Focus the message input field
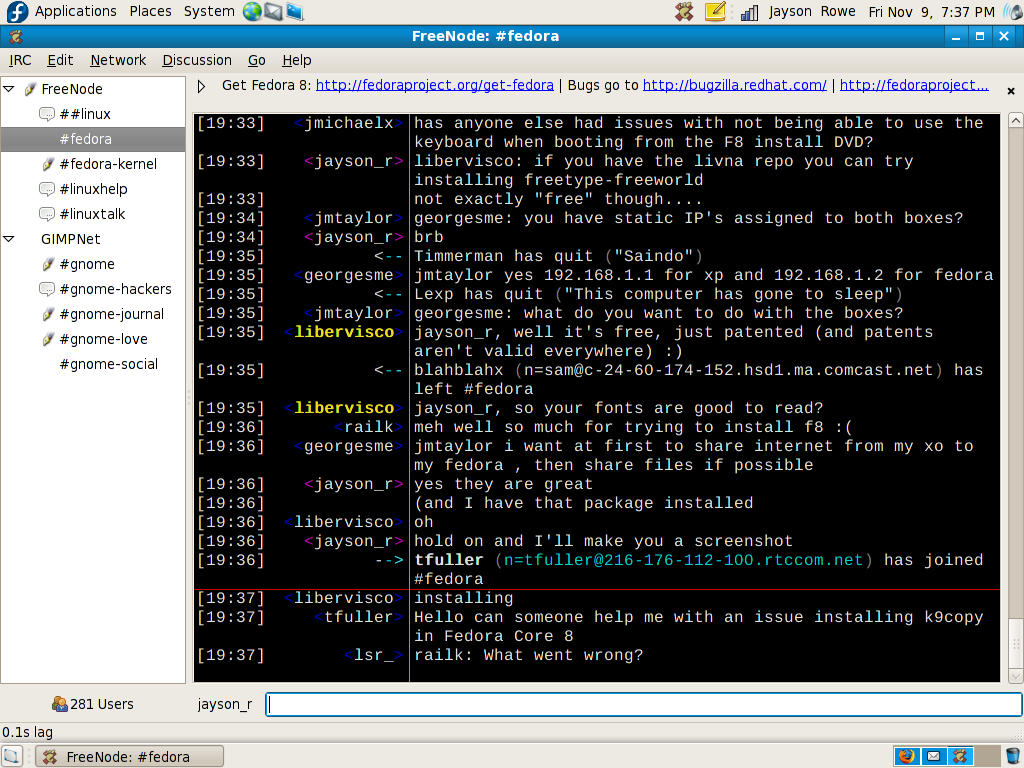The height and width of the screenshot is (768, 1024). [x=643, y=704]
